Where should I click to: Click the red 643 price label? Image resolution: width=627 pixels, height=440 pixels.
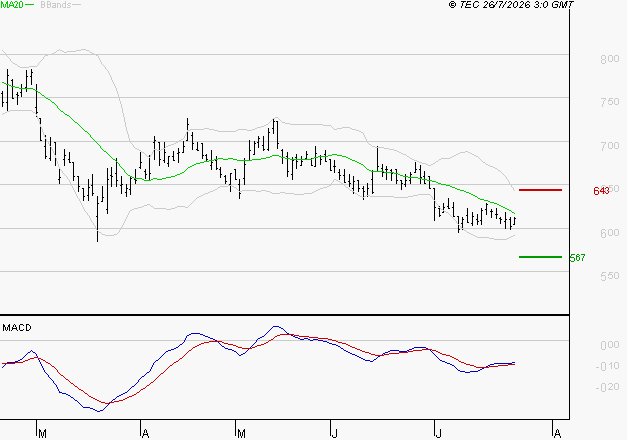click(x=601, y=191)
